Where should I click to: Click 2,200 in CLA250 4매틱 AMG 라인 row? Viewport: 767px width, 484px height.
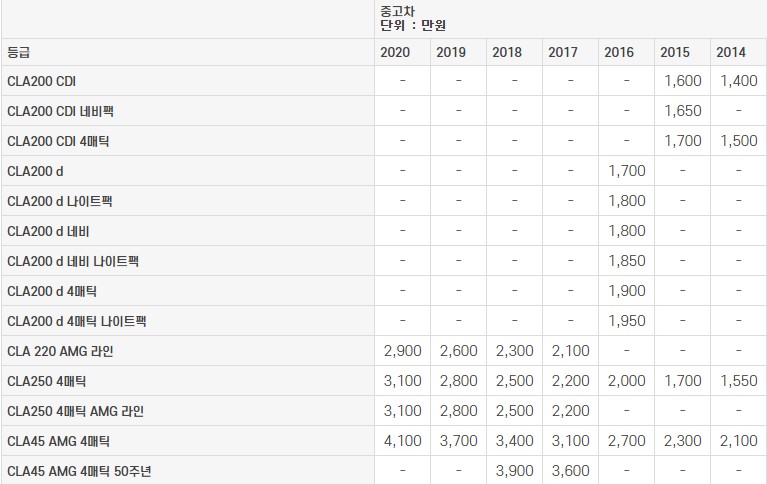point(570,411)
